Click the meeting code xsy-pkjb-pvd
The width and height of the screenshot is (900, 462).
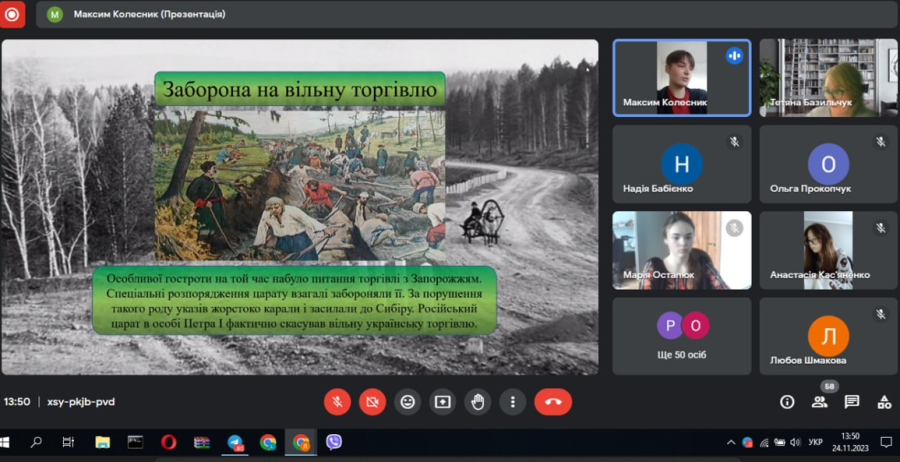[x=81, y=402]
